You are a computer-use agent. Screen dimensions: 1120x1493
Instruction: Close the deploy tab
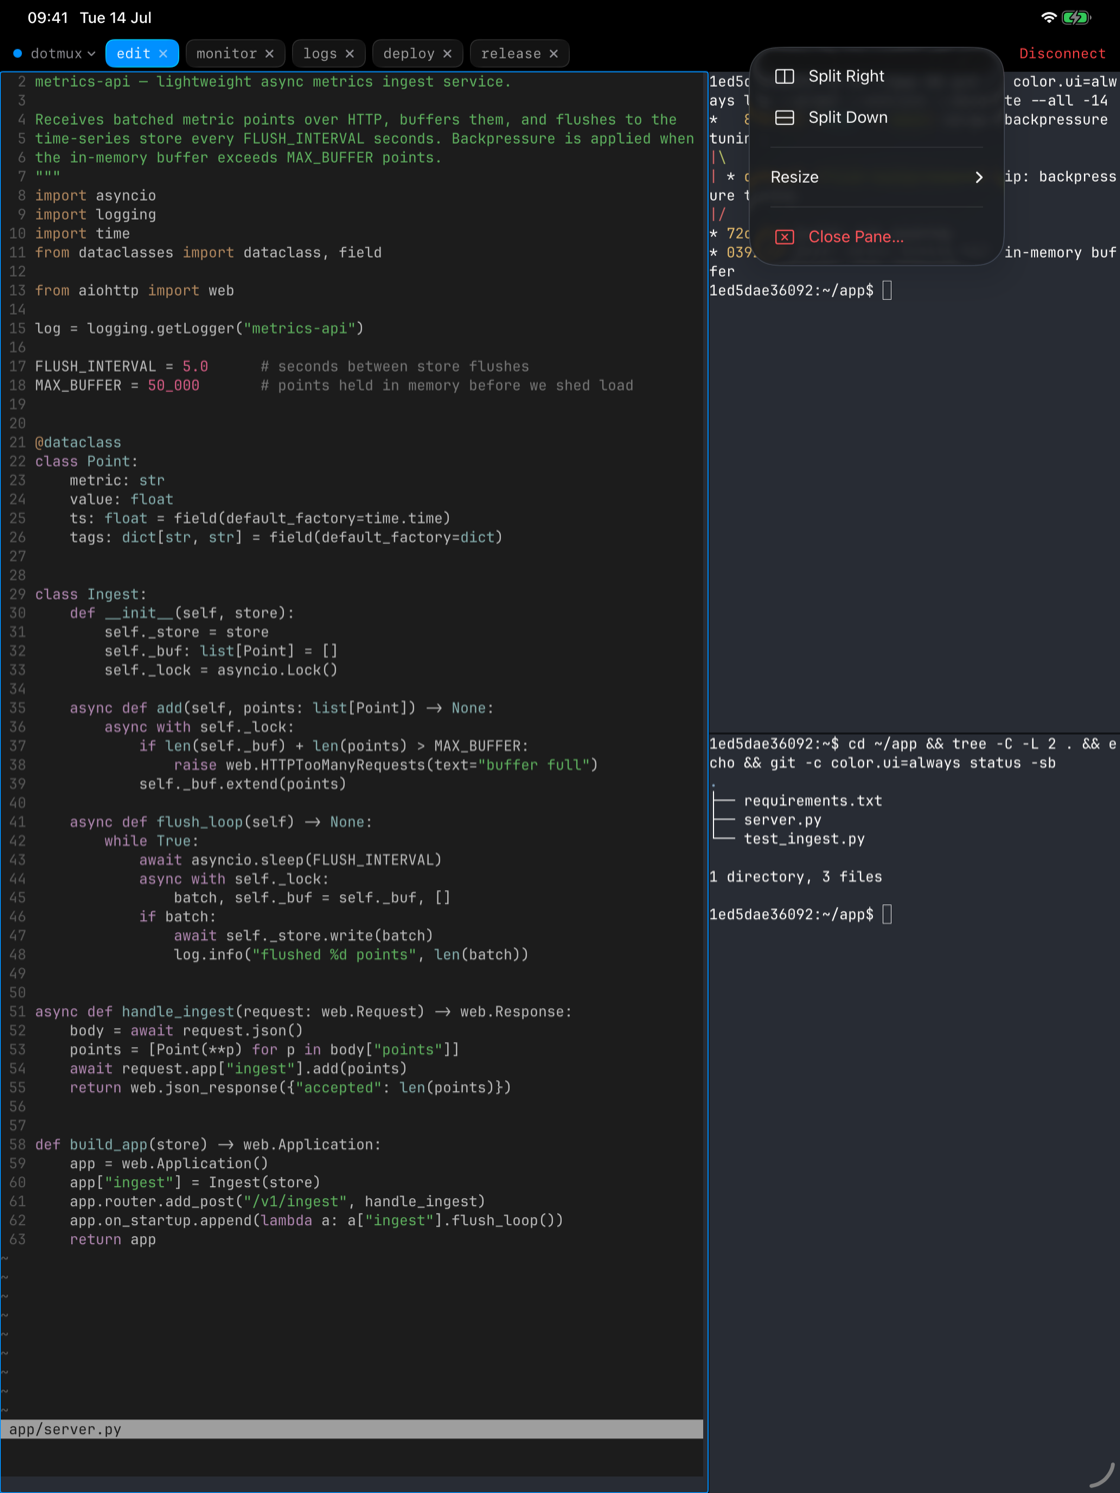click(447, 53)
